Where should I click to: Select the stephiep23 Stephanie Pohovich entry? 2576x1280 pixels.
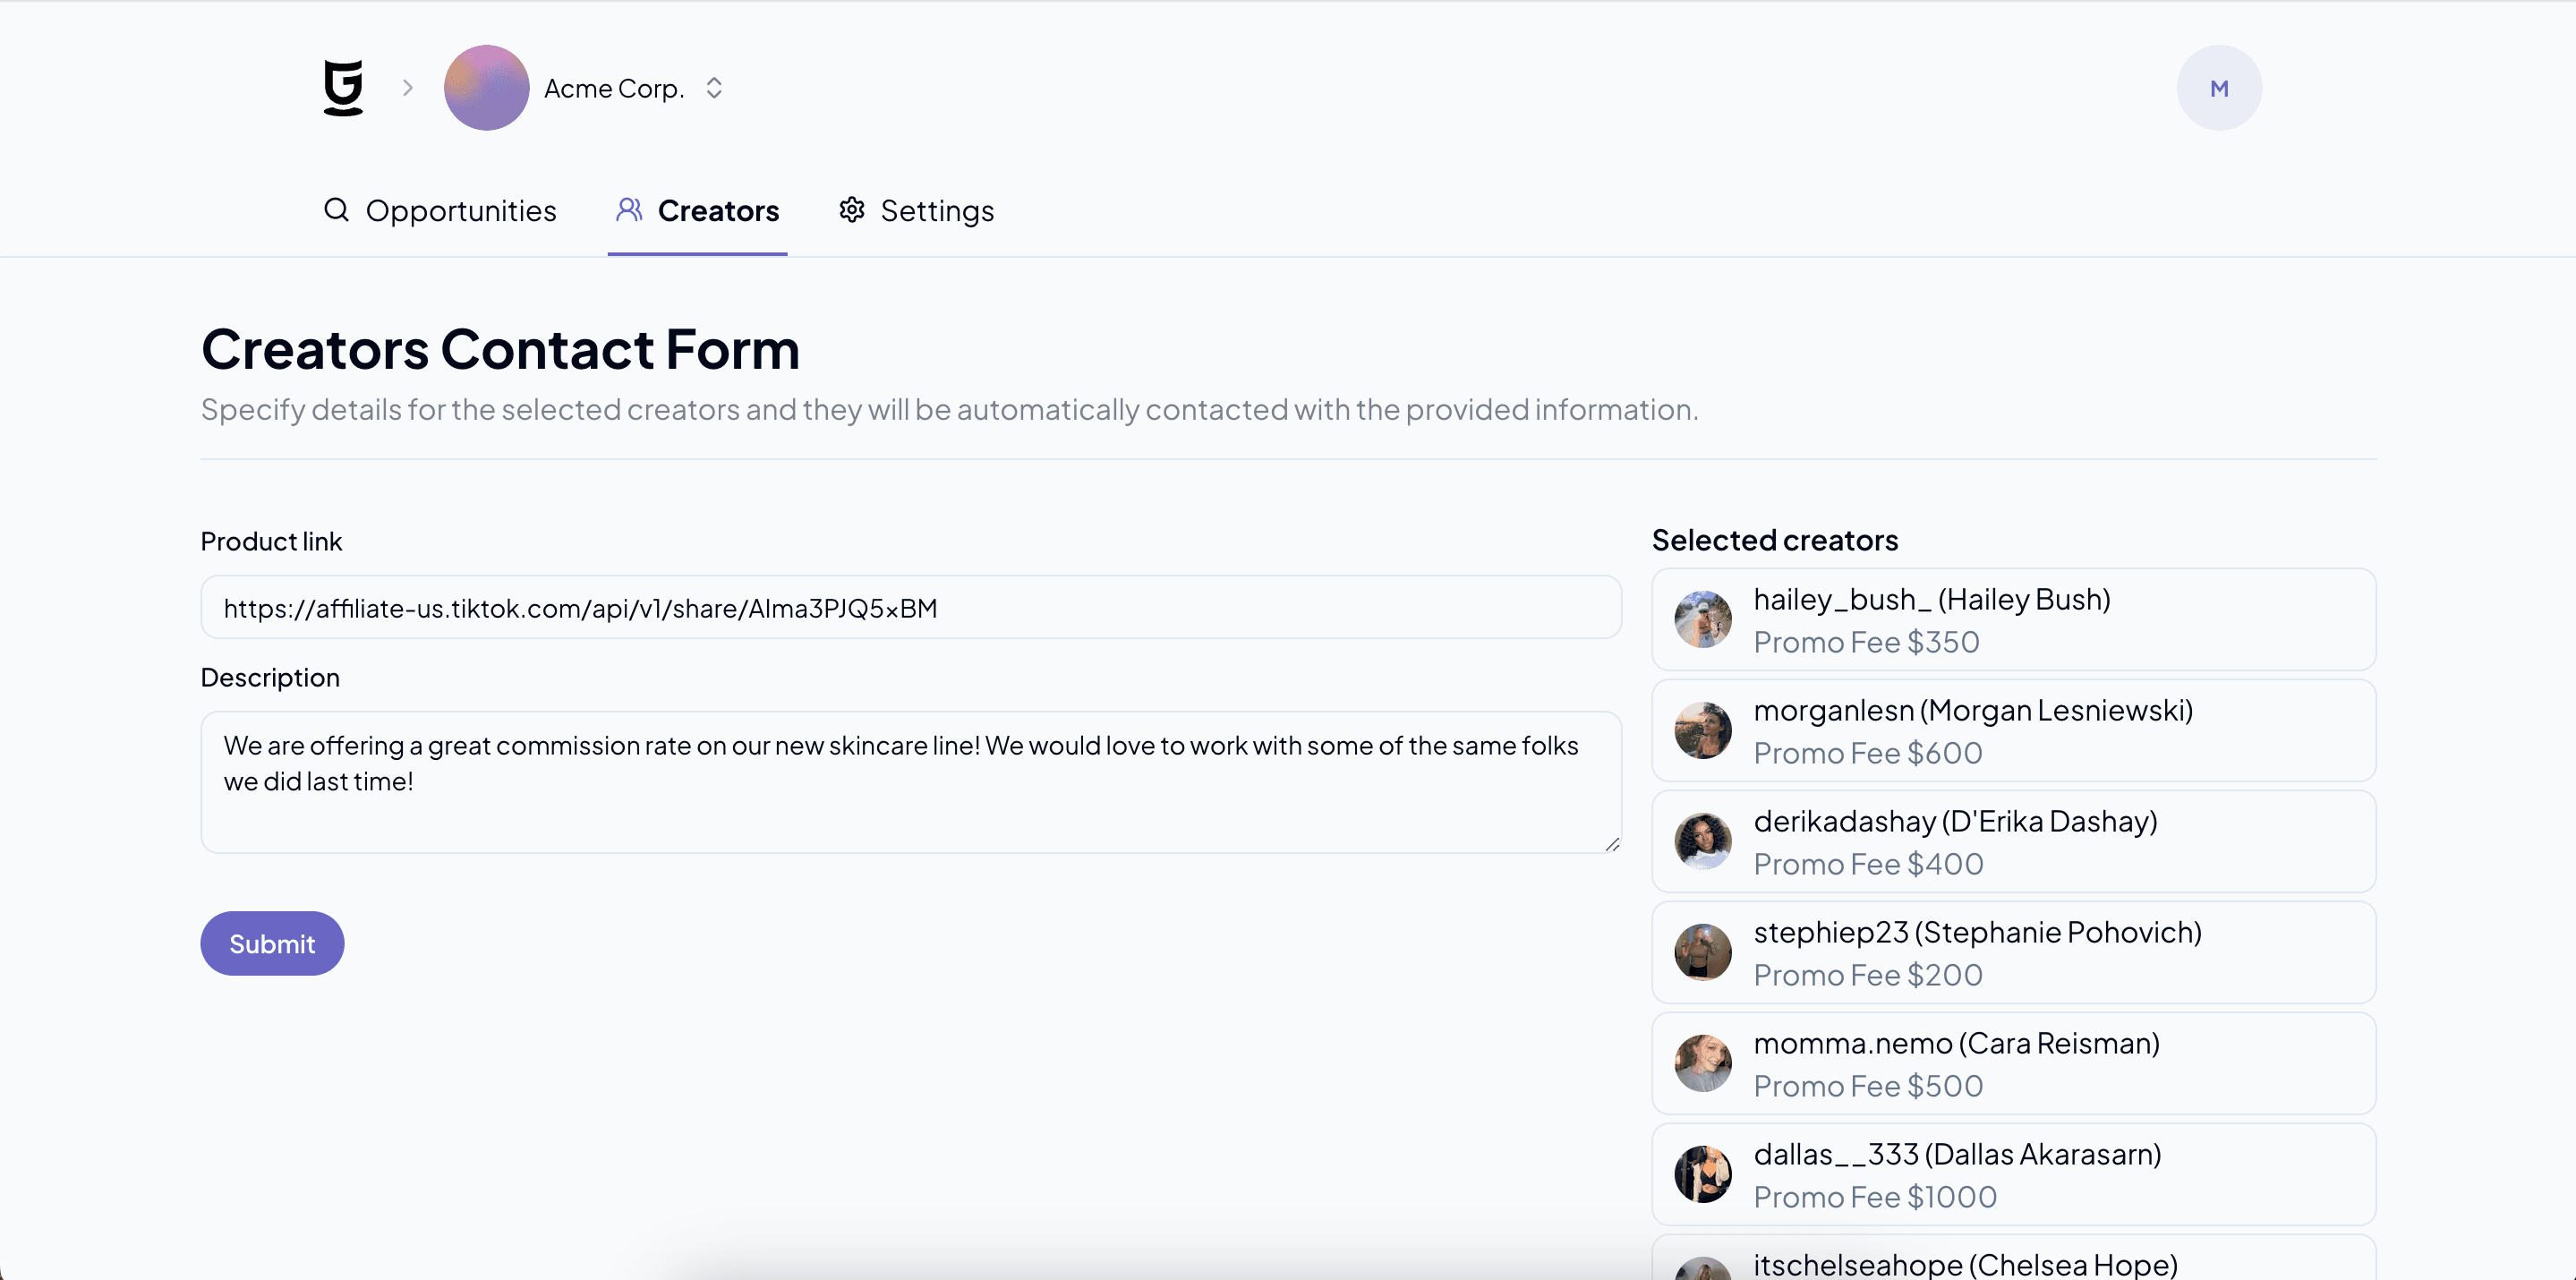pyautogui.click(x=2014, y=953)
